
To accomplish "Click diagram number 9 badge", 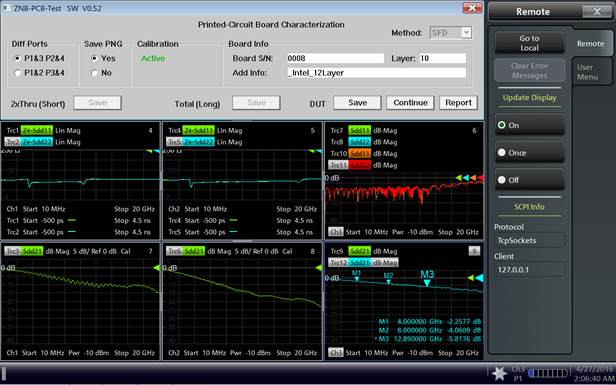I will [x=474, y=251].
